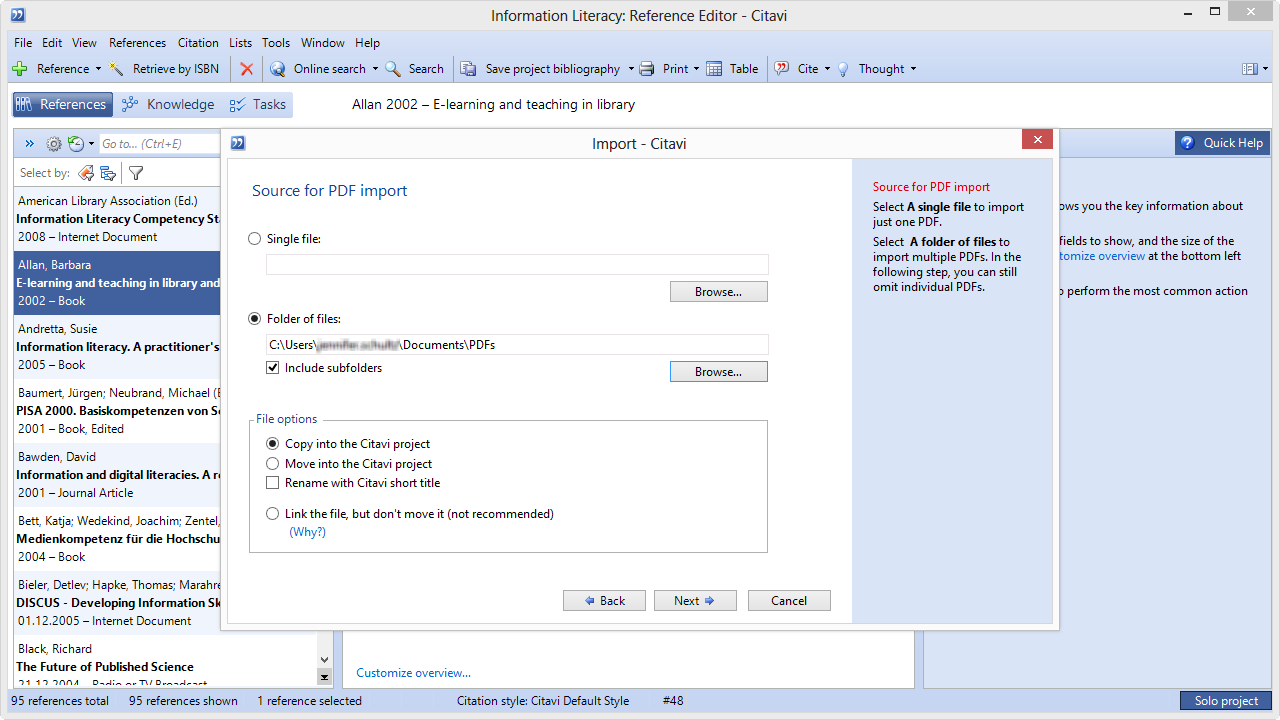
Task: Select Copy into the Citavi project option
Action: [273, 444]
